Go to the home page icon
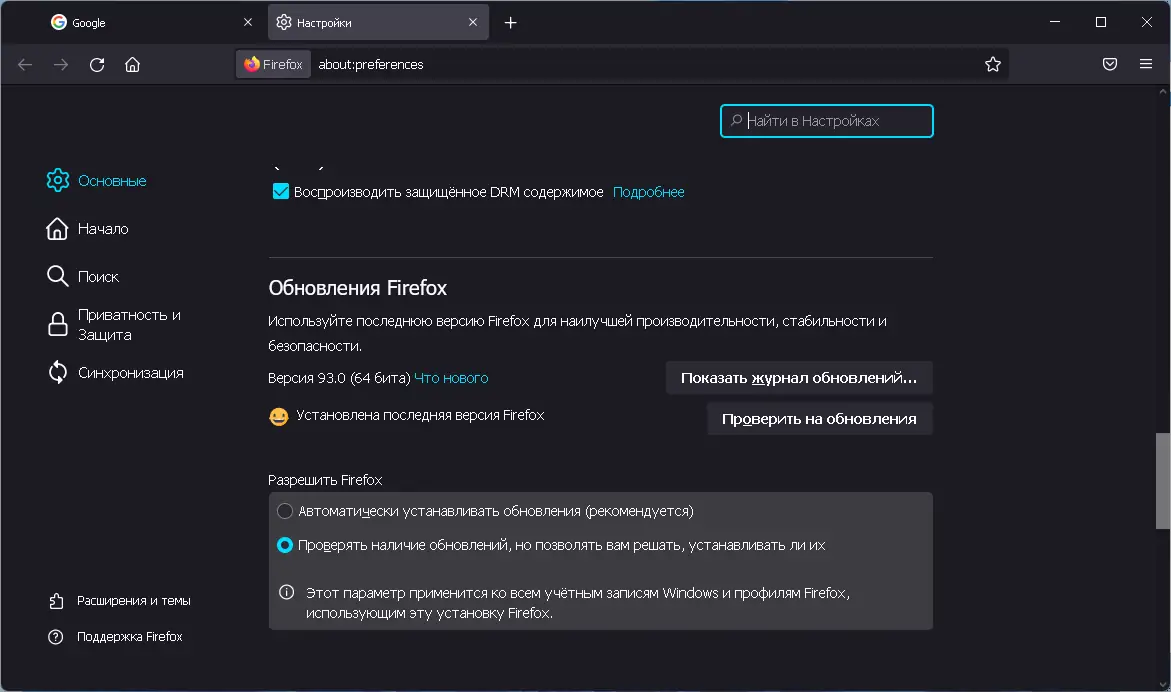 click(132, 65)
